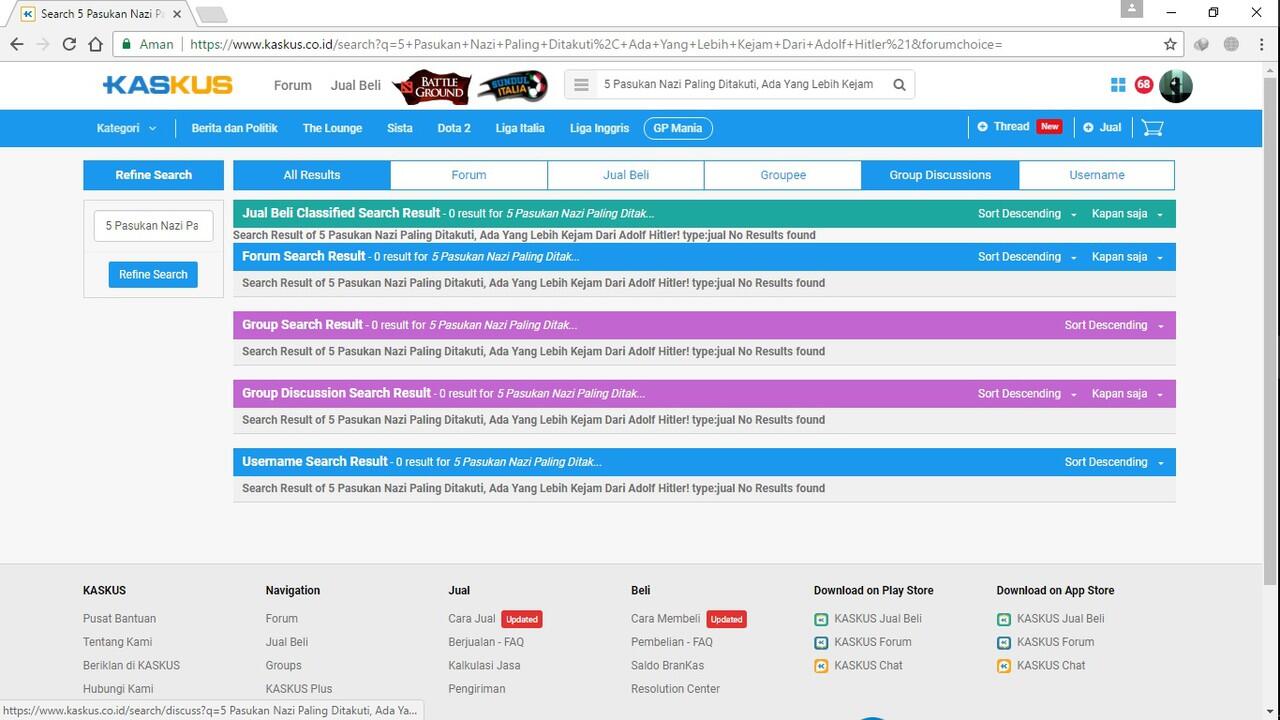The image size is (1280, 720).
Task: Switch to the Jual Beli results tab
Action: pos(626,175)
